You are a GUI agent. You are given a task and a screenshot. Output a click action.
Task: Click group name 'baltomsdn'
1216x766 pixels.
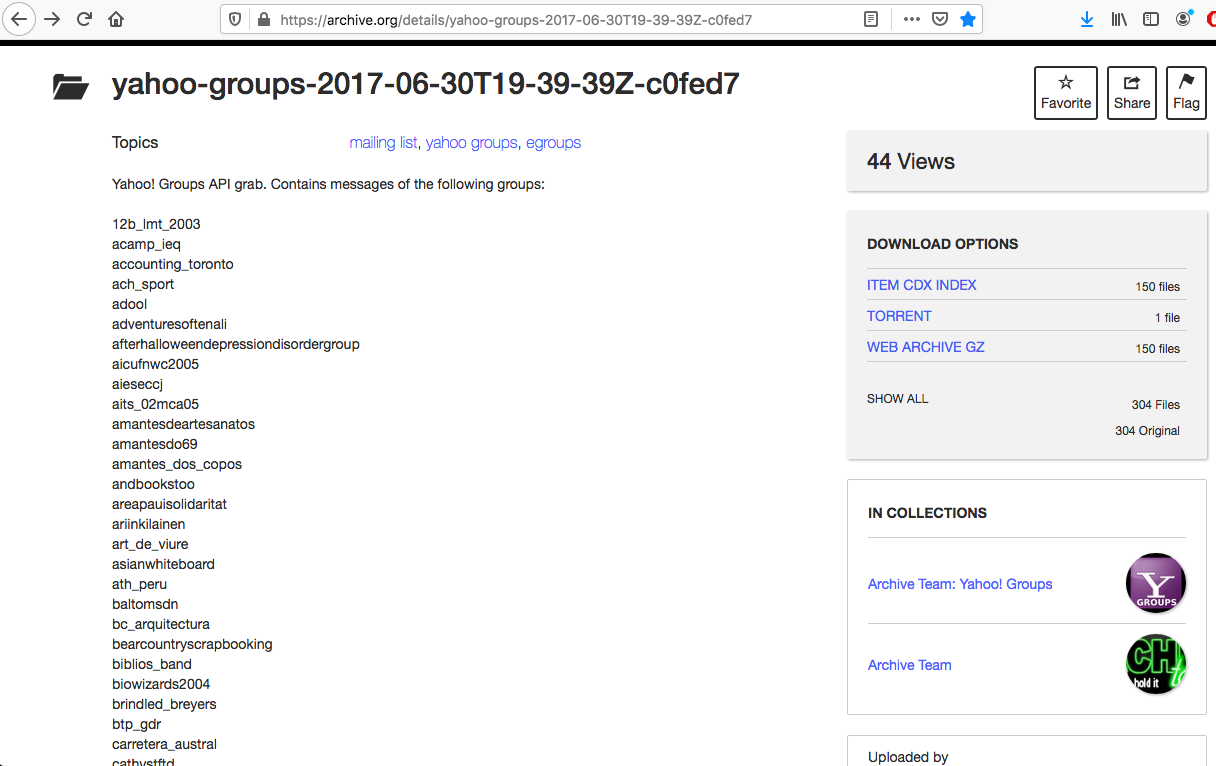(145, 604)
